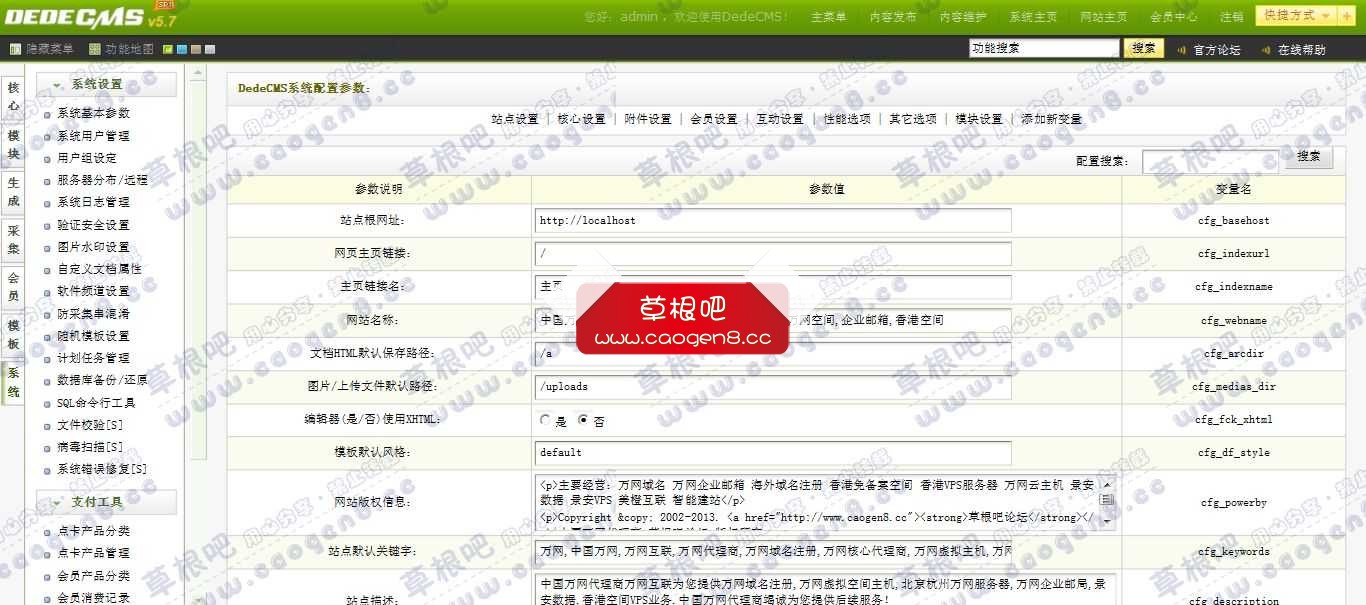Viewport: 1366px width, 605px height.
Task: Open the 快捷方式 dropdown
Action: [x=1296, y=16]
